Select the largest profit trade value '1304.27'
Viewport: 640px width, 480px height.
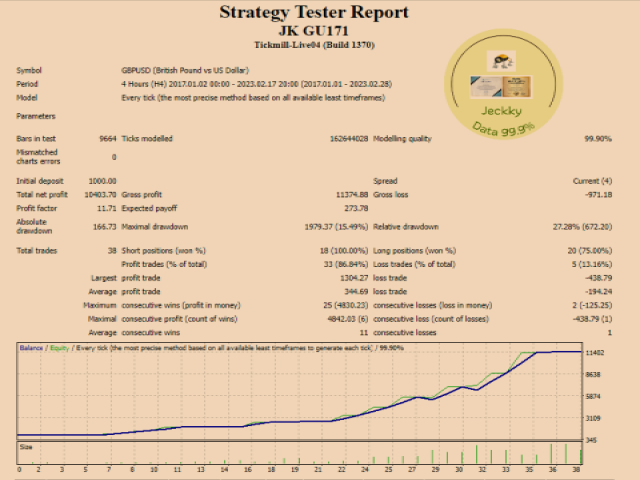coord(354,278)
